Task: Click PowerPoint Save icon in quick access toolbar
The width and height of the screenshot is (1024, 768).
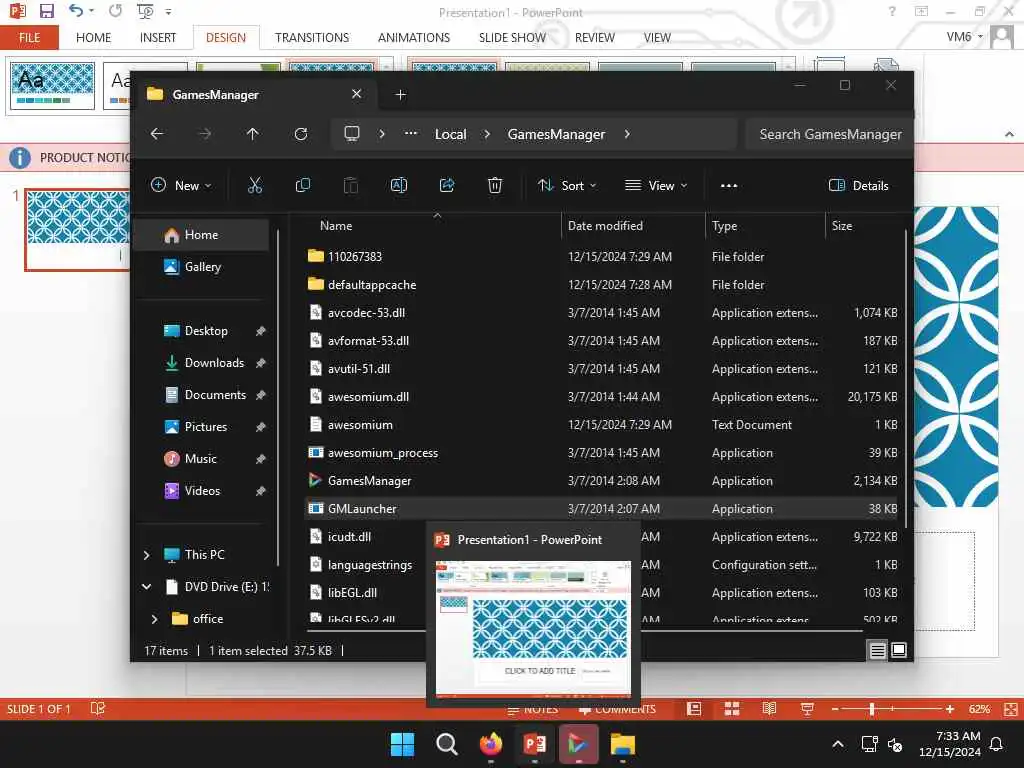Action: [46, 11]
